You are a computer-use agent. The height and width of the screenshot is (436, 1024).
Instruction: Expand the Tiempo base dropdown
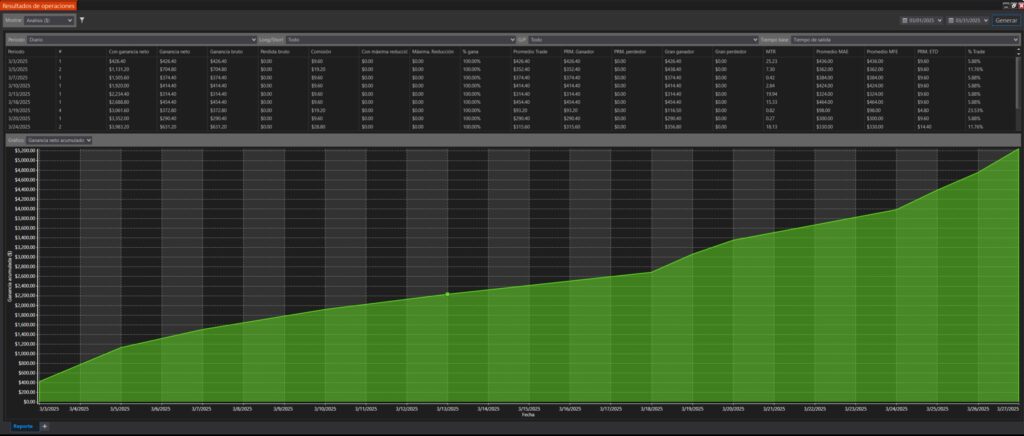tap(901, 39)
